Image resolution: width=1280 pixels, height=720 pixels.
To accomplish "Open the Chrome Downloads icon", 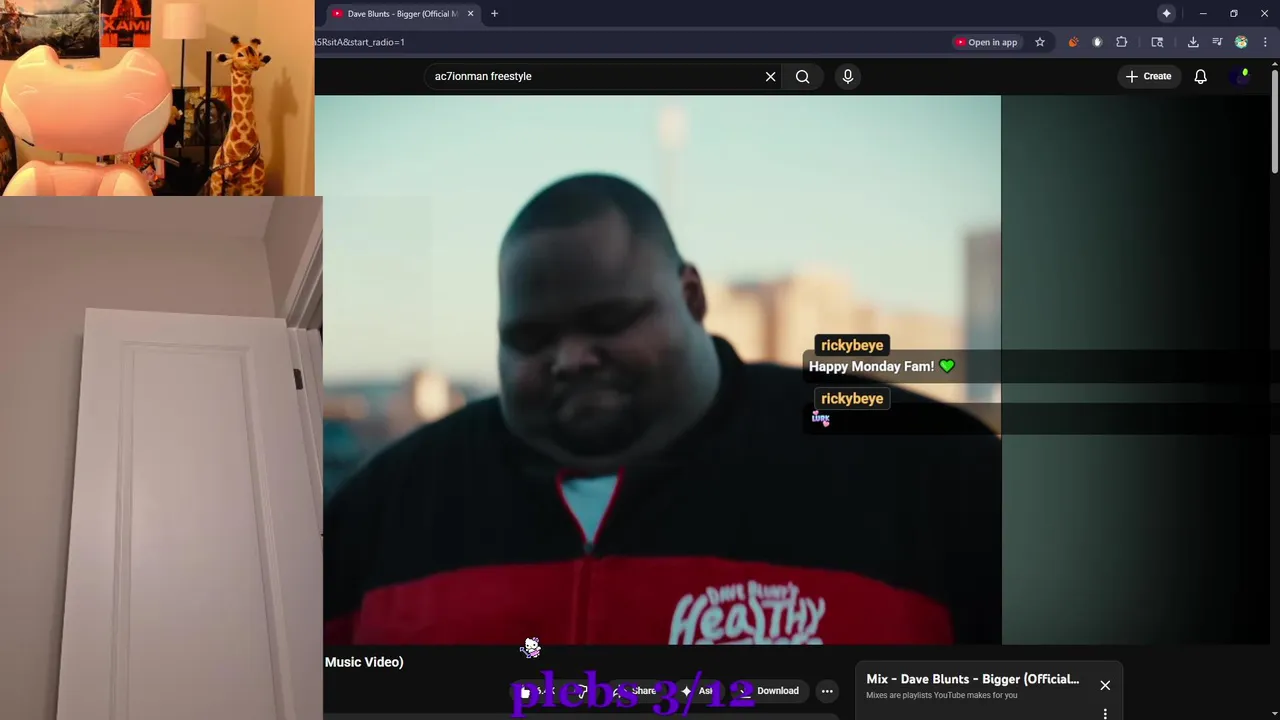I will [x=1193, y=42].
